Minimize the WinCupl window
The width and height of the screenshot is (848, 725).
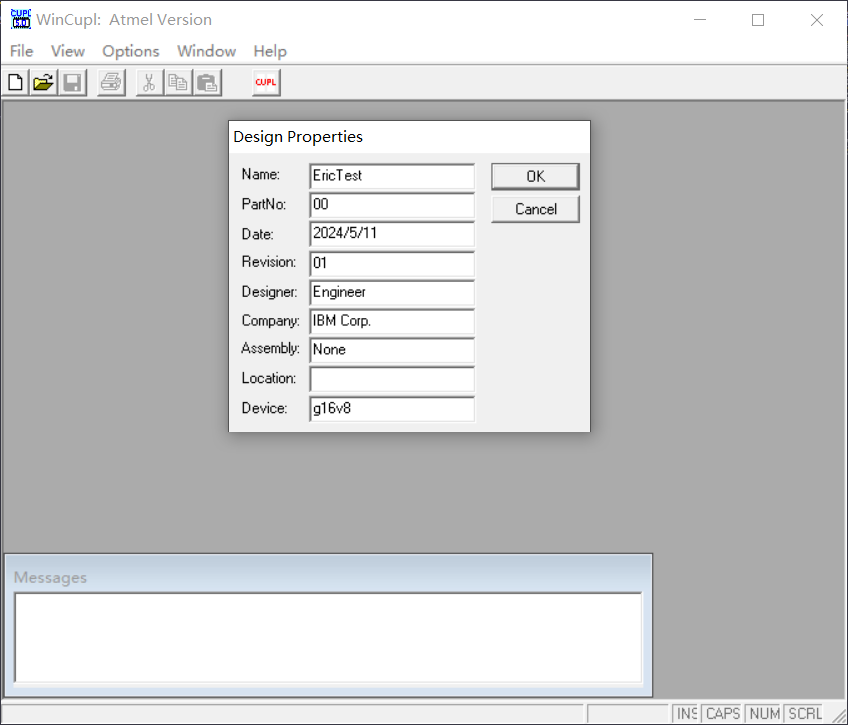point(700,20)
